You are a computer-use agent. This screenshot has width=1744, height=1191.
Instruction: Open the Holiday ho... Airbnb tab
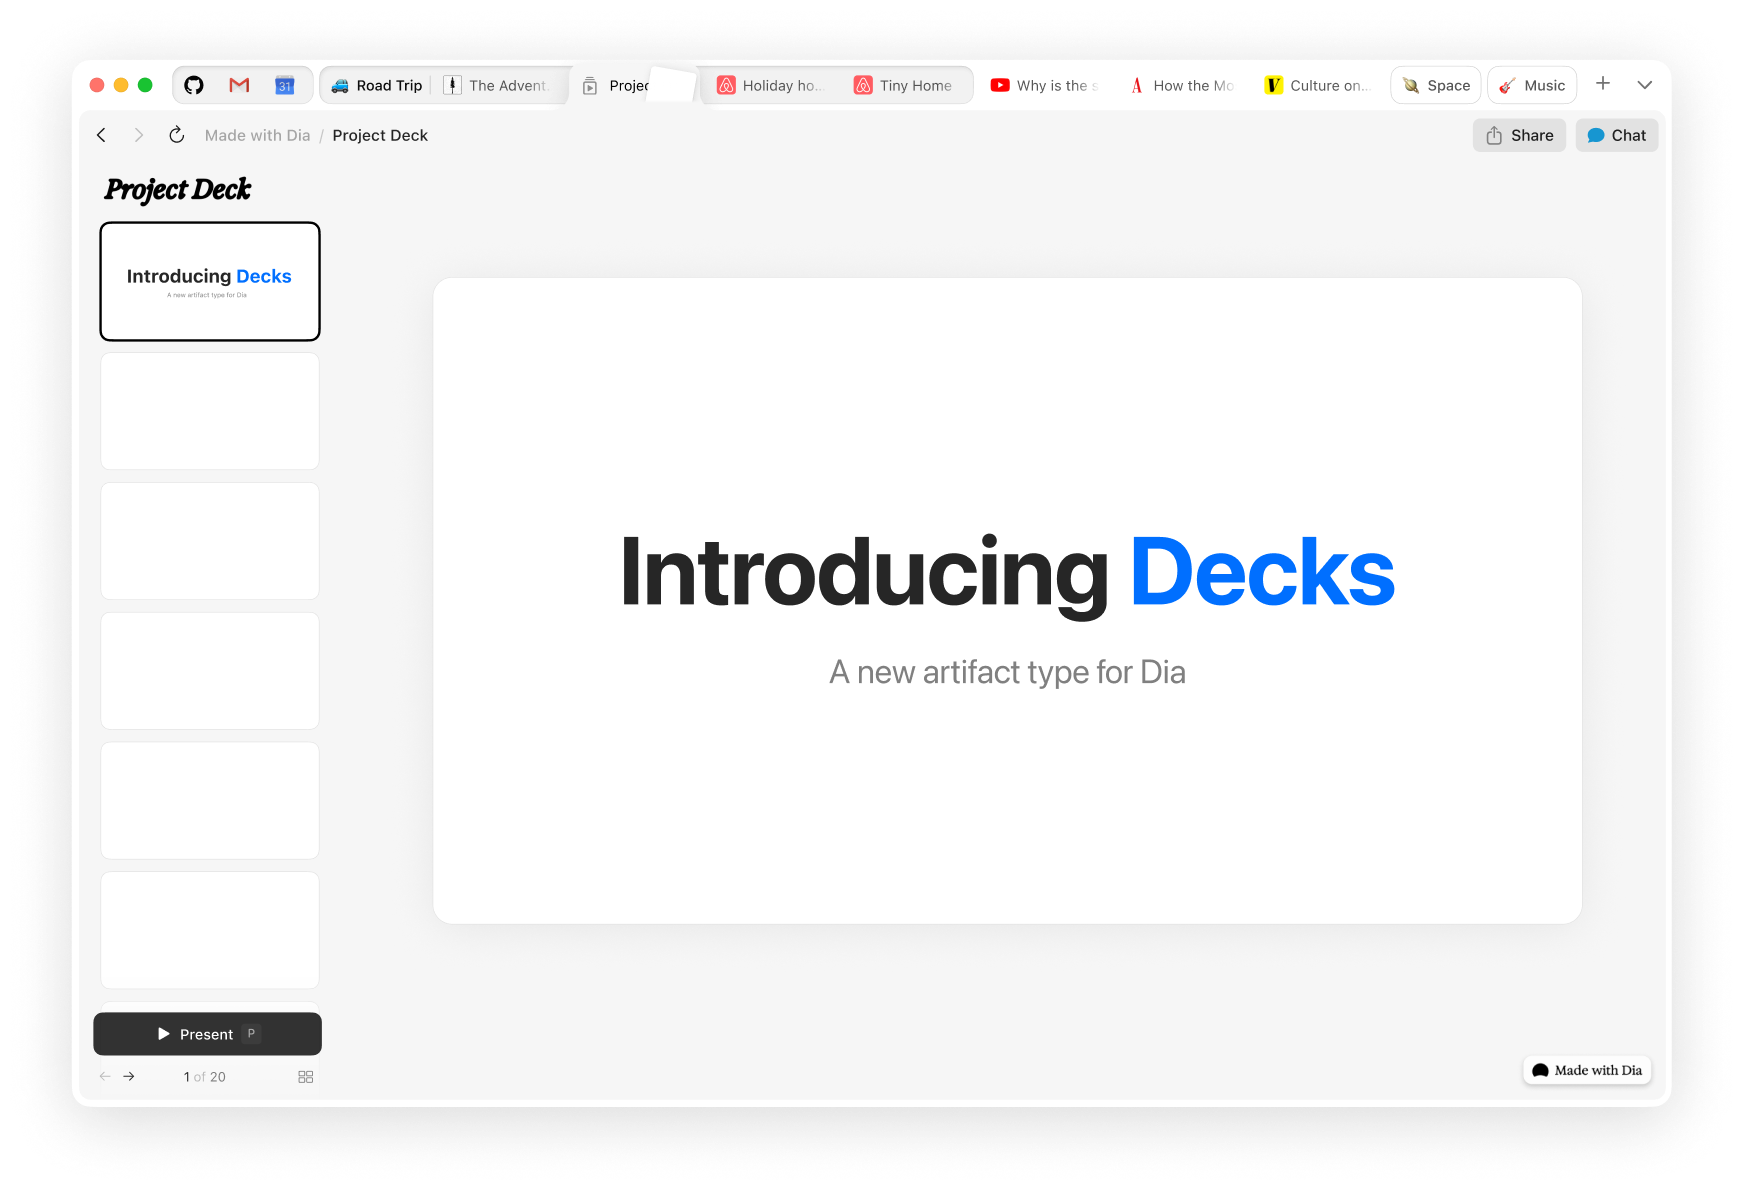tap(770, 85)
